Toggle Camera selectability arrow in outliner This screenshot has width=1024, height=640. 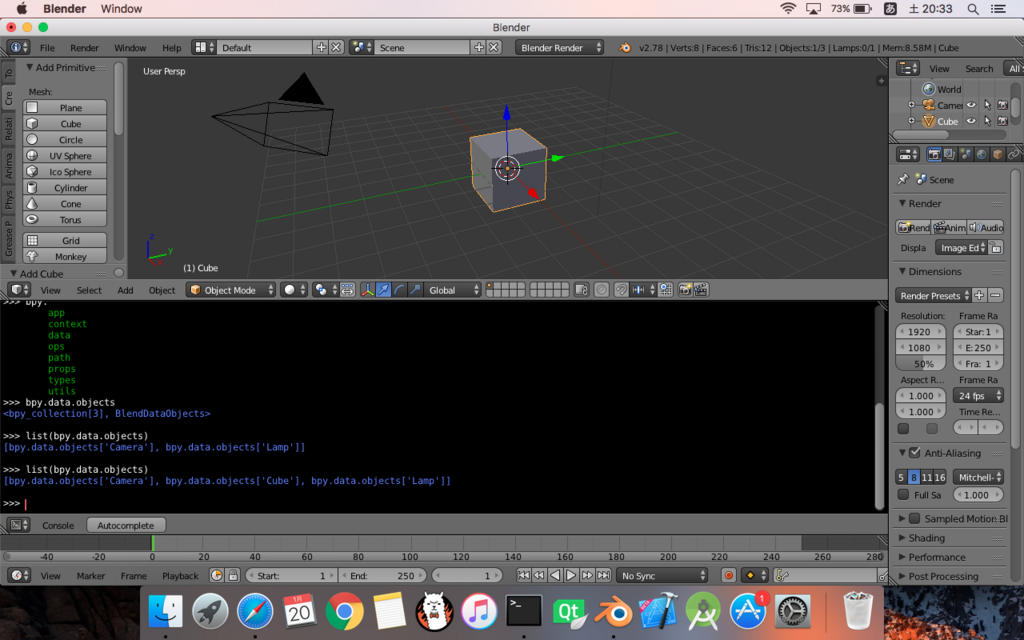(987, 104)
